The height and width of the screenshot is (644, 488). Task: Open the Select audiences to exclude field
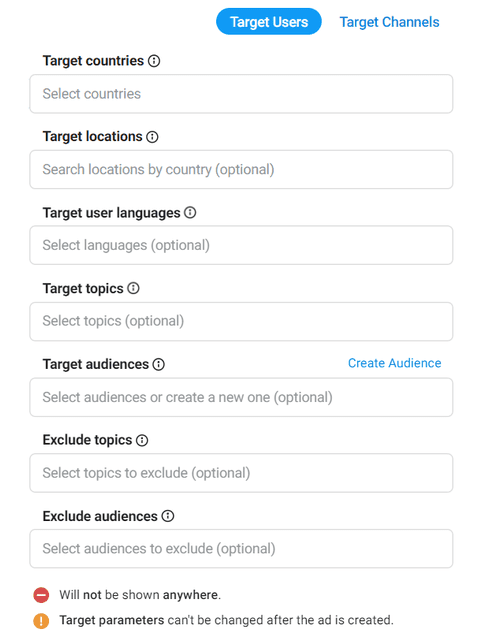pos(241,549)
